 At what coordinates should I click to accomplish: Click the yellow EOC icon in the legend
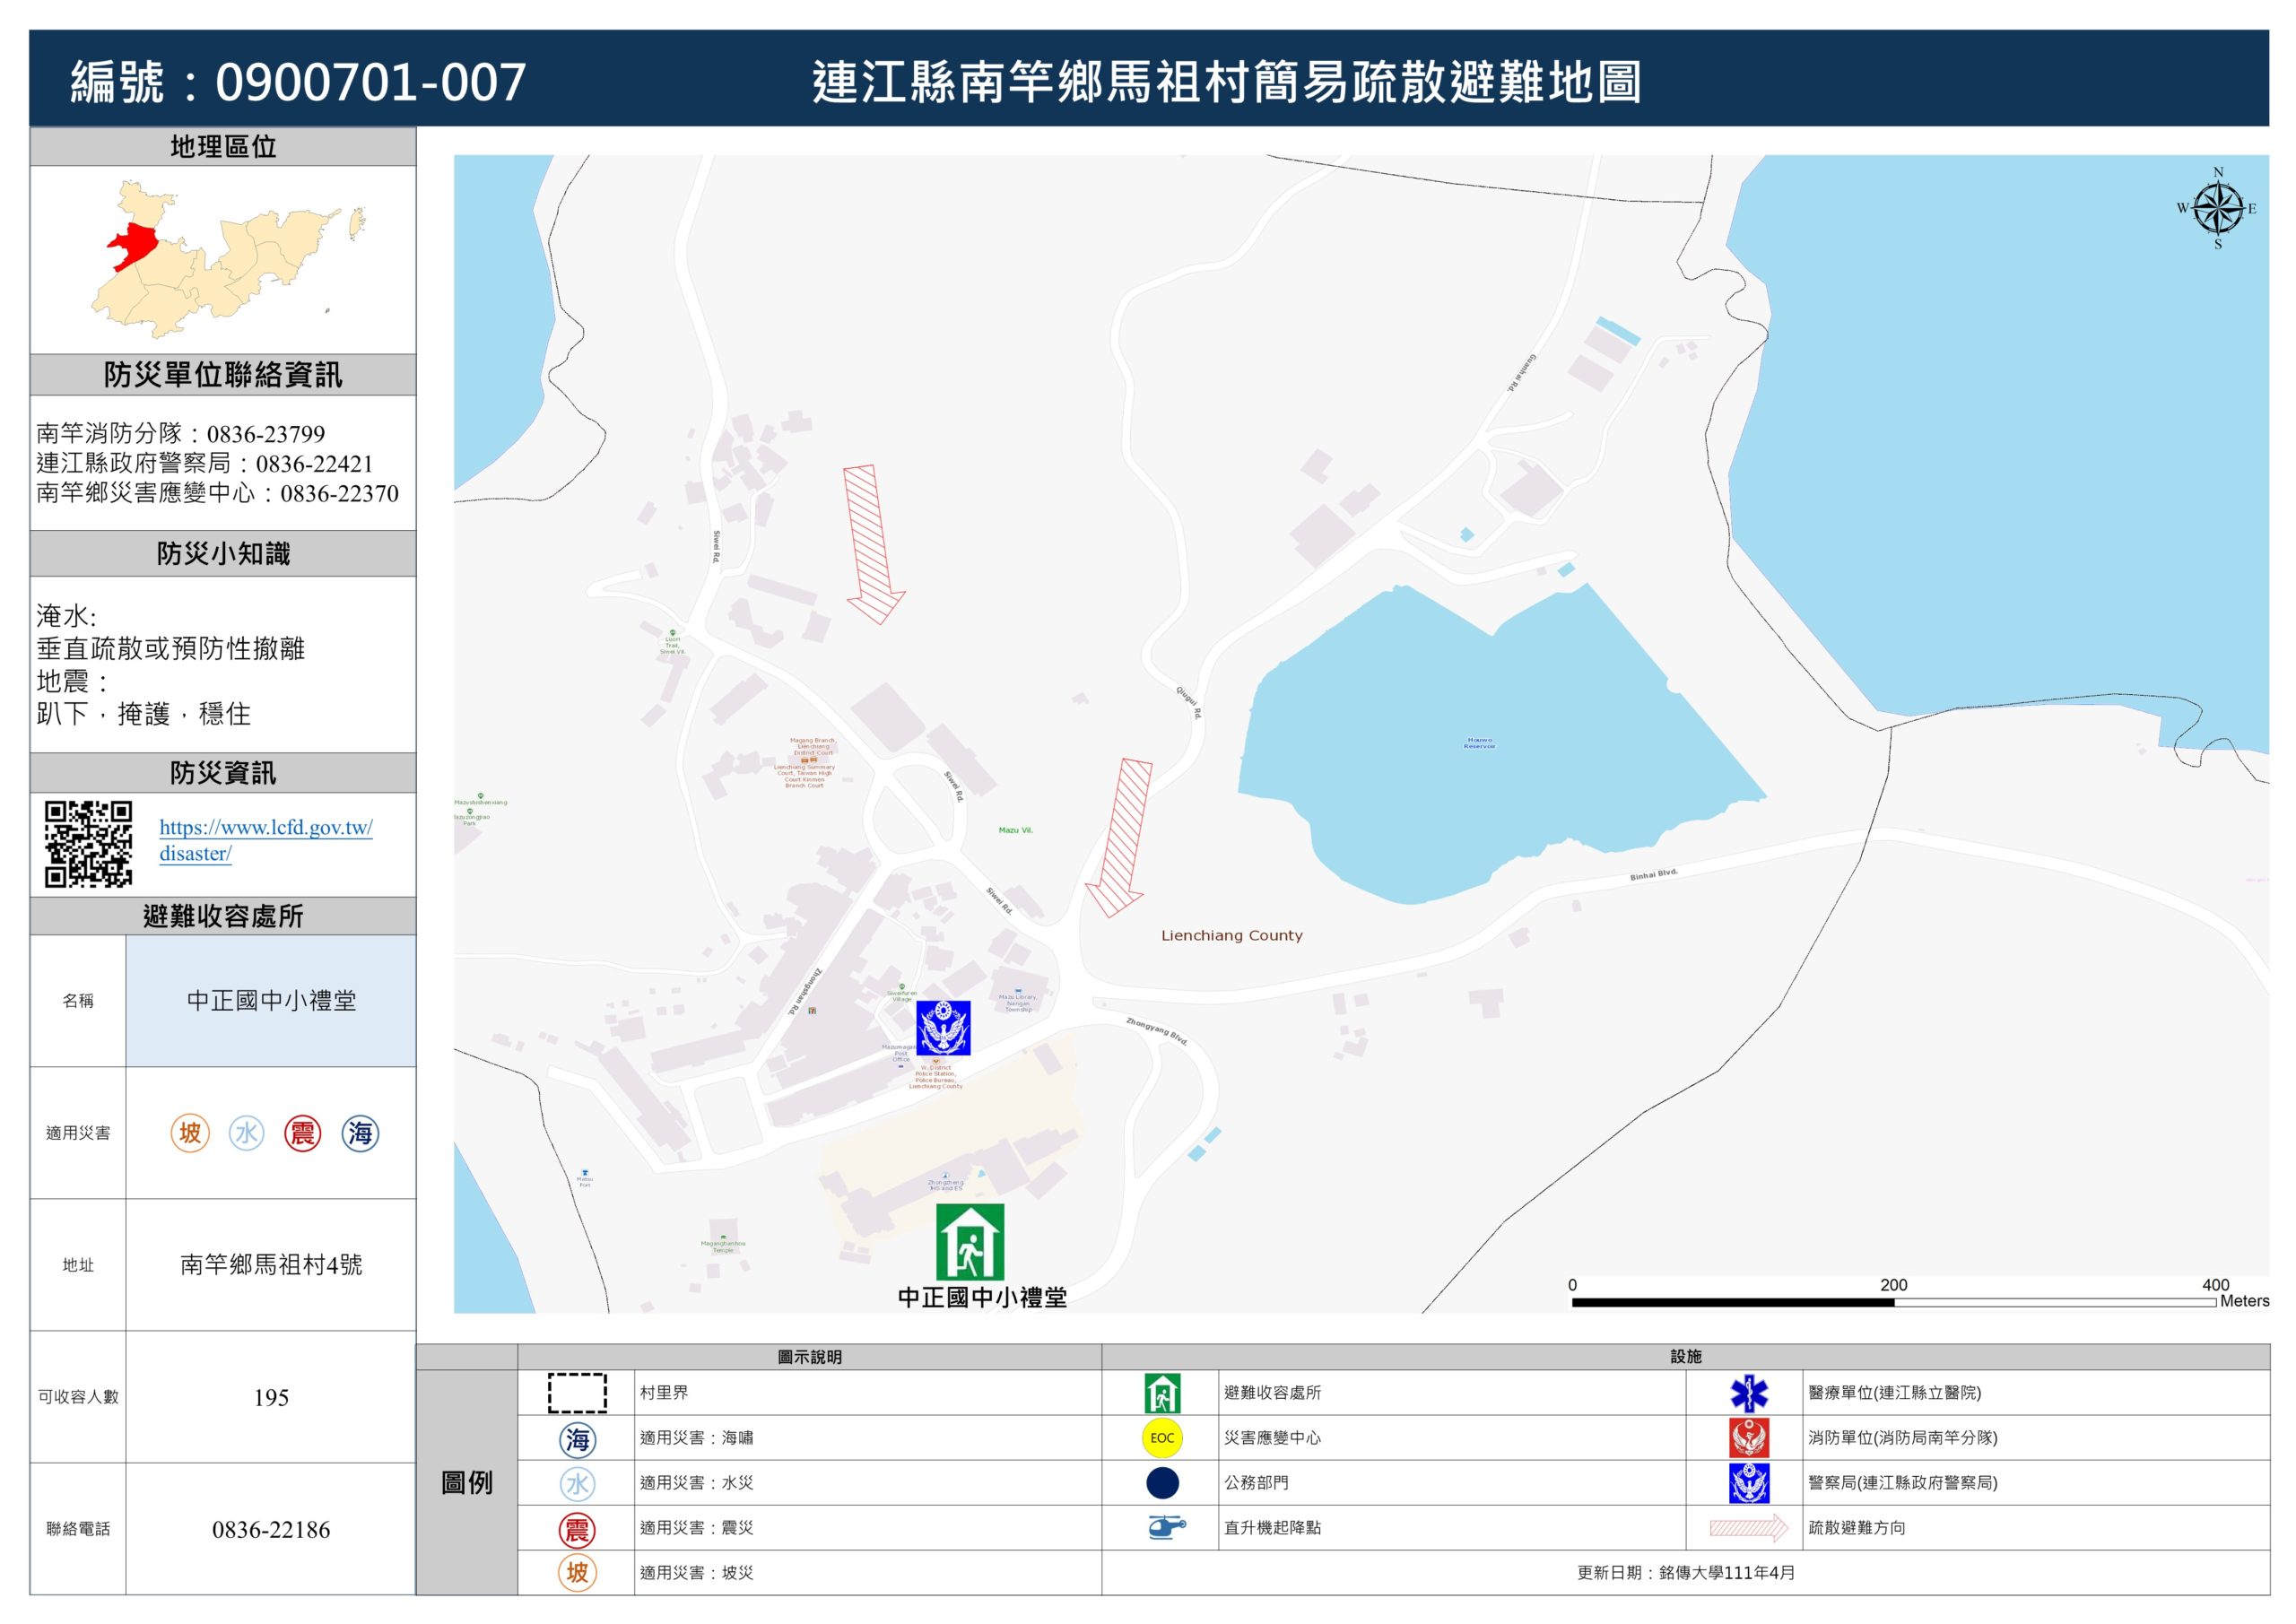1161,1438
